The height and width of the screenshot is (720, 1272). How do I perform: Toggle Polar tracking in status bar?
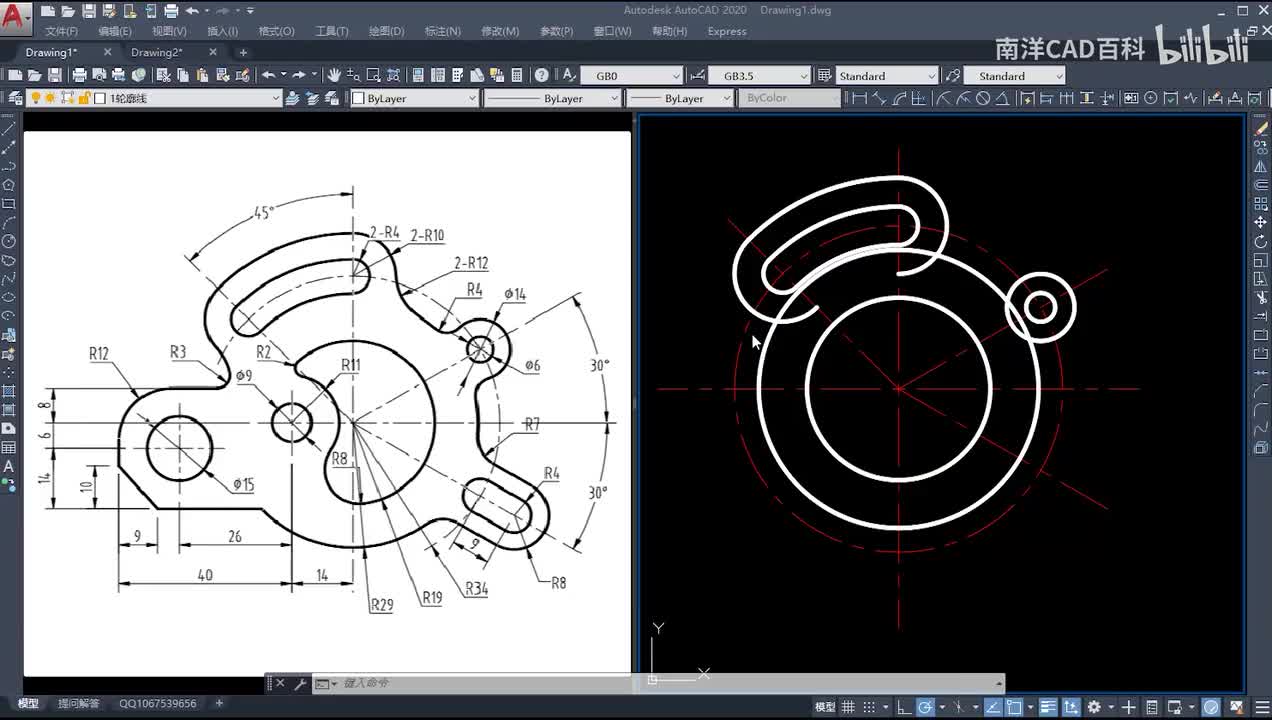(925, 707)
